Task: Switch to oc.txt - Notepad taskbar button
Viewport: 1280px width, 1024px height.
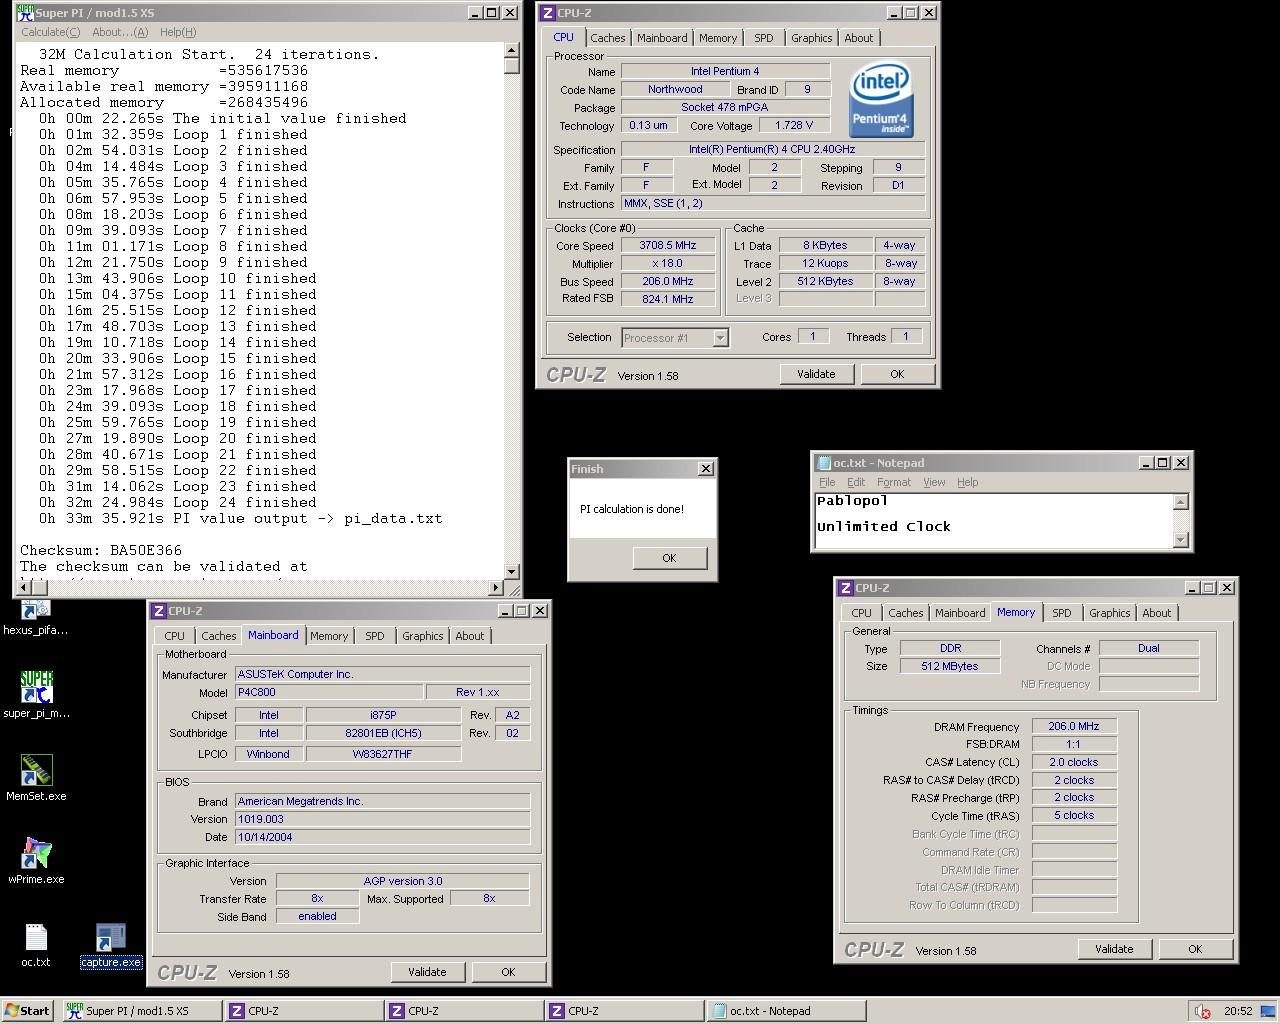Action: tap(786, 1010)
